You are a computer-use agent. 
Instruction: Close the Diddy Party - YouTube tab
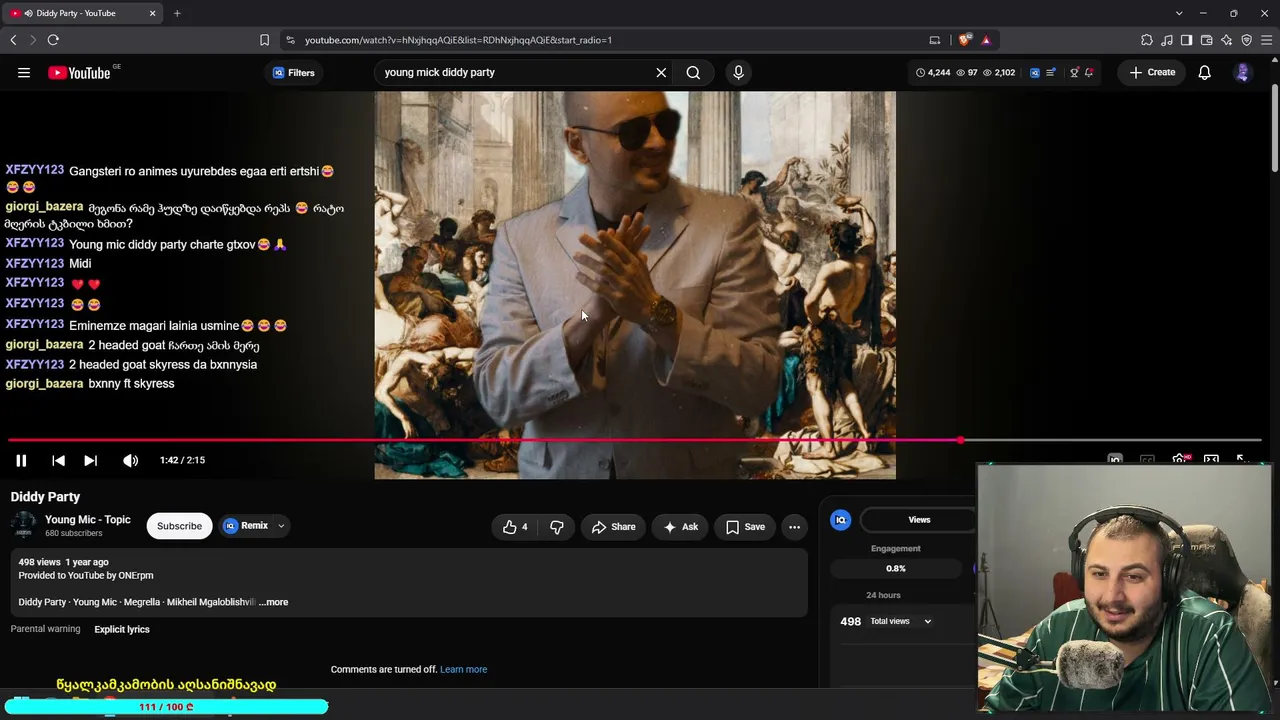pos(152,13)
